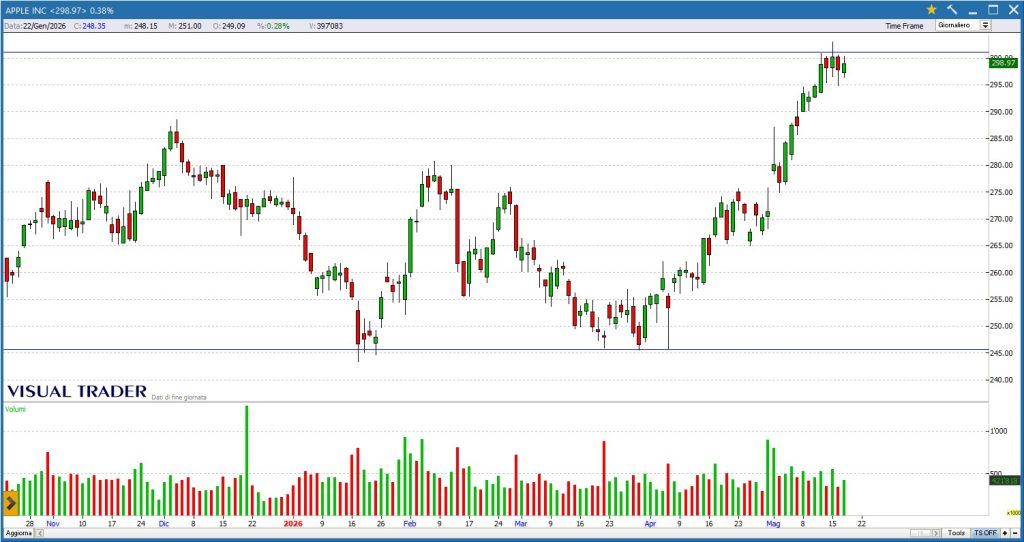Viewport: 1024px width, 542px height.
Task: Click the maximum value 251.00
Action: [190, 26]
